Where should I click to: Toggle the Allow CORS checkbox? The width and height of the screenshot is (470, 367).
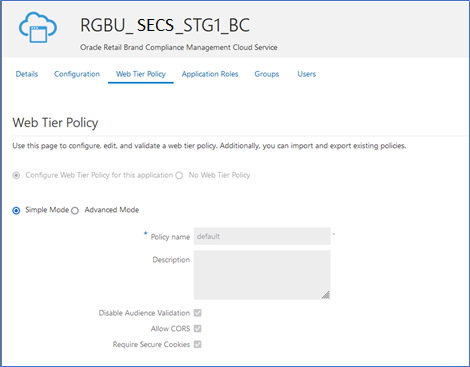point(198,328)
